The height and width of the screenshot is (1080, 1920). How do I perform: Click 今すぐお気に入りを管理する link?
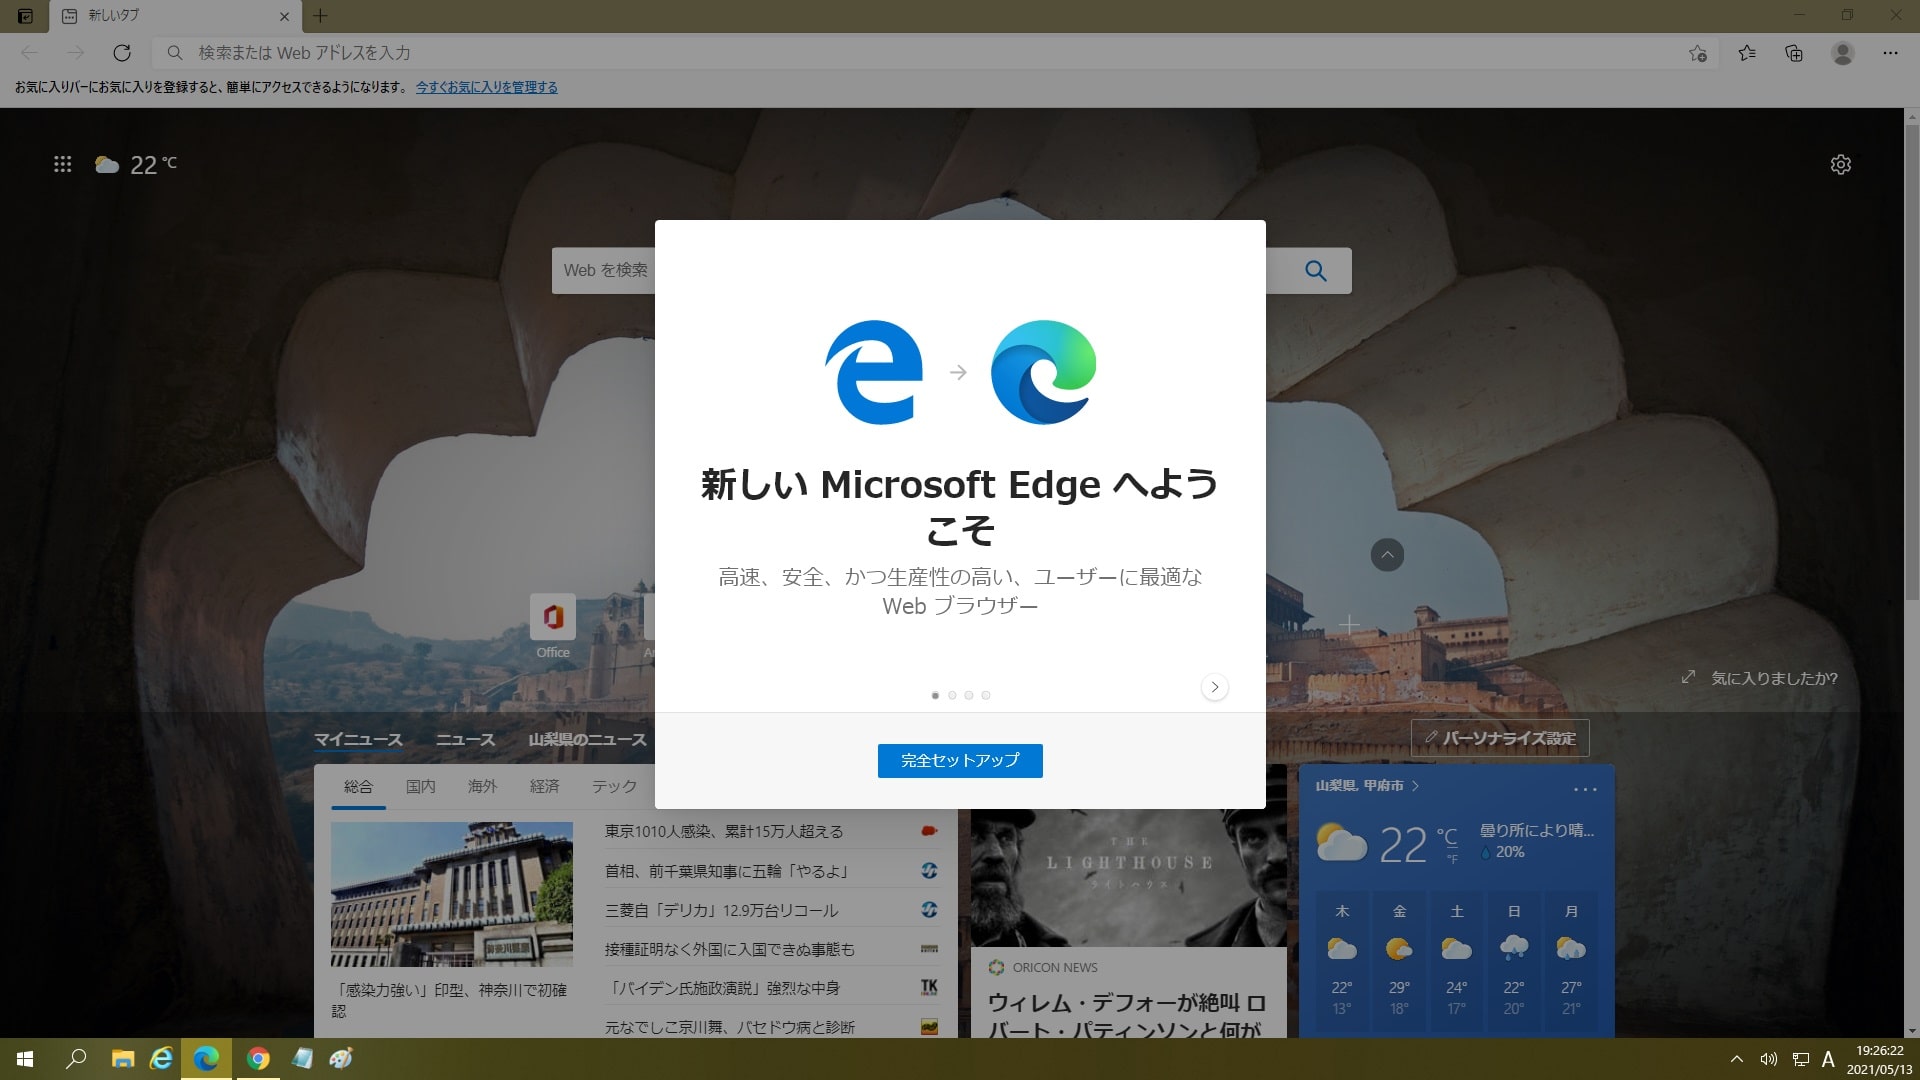click(486, 88)
